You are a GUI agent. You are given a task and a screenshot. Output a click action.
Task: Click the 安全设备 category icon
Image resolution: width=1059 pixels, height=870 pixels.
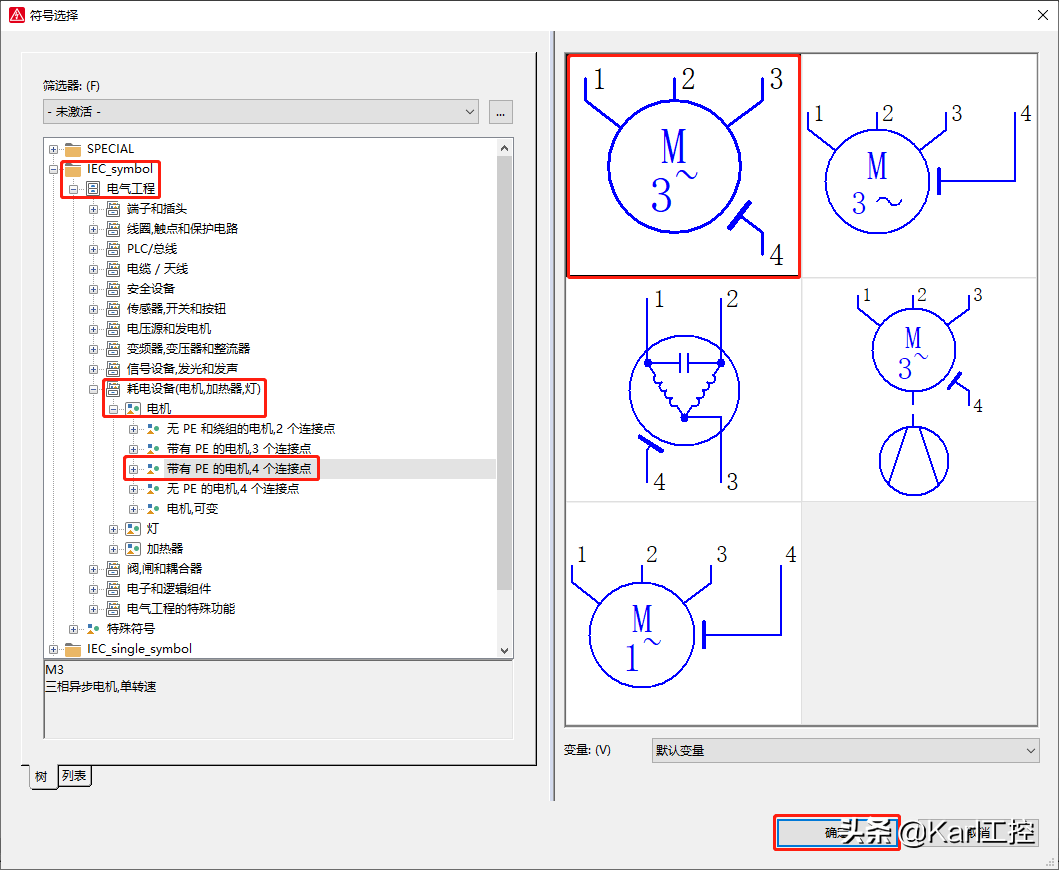(x=113, y=289)
